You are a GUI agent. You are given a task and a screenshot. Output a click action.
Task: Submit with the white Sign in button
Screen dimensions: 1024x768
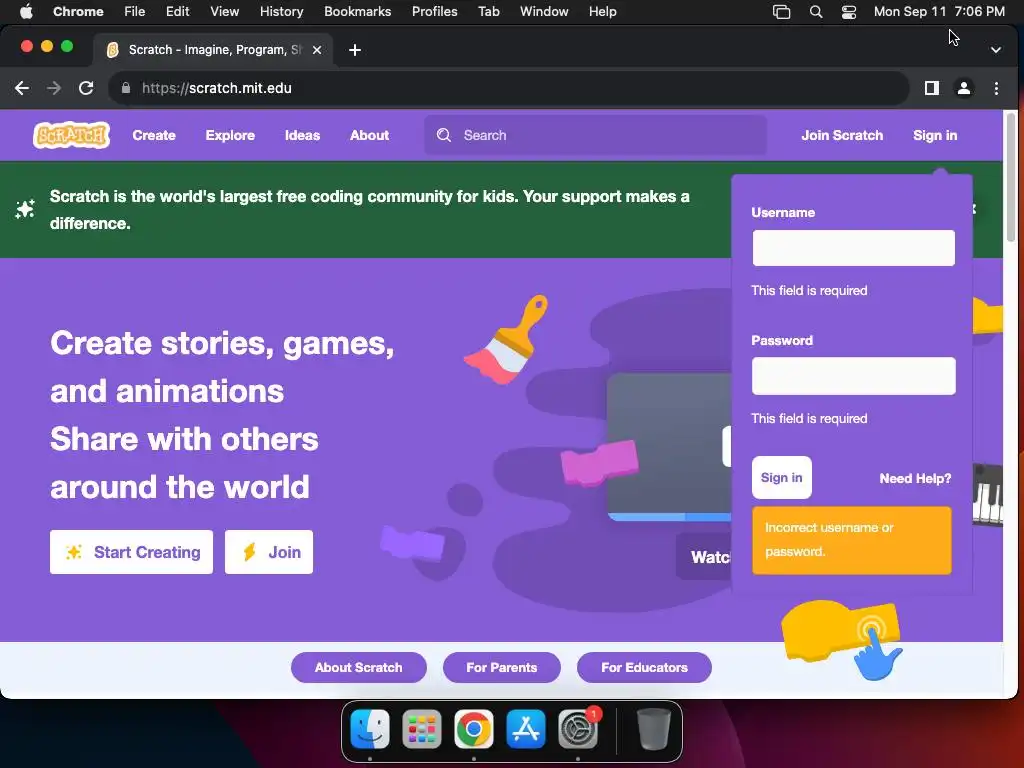tap(782, 477)
